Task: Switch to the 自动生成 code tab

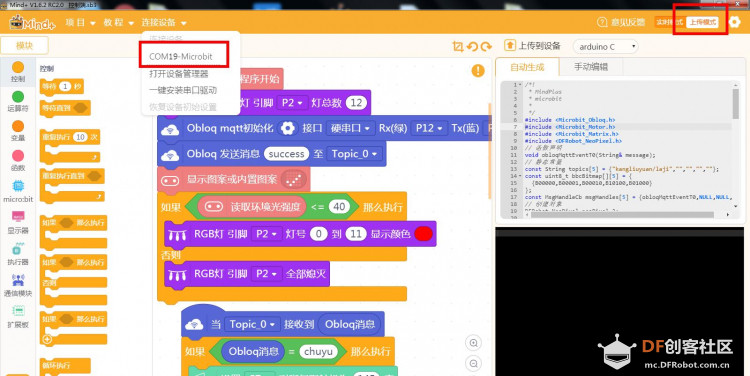Action: (x=527, y=67)
